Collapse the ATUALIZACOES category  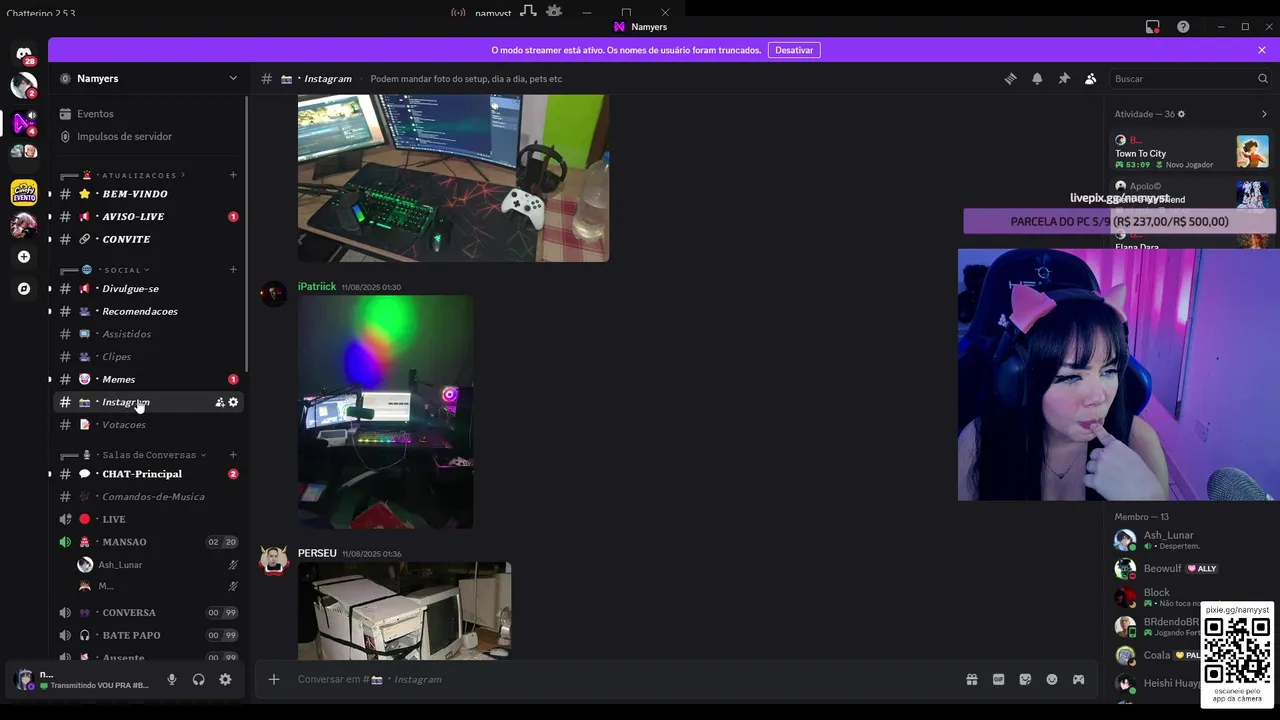pyautogui.click(x=139, y=175)
